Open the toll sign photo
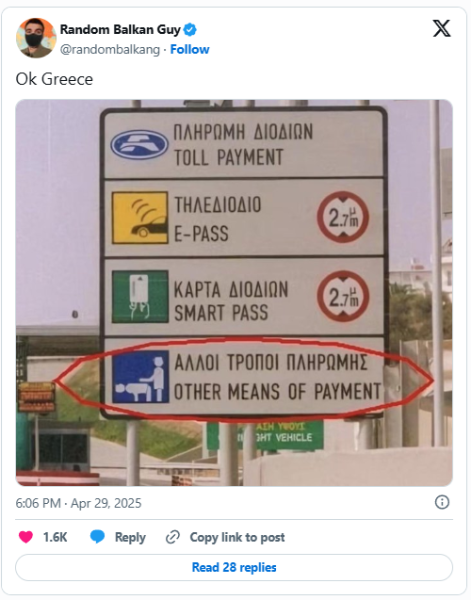The image size is (471, 600). 234,293
